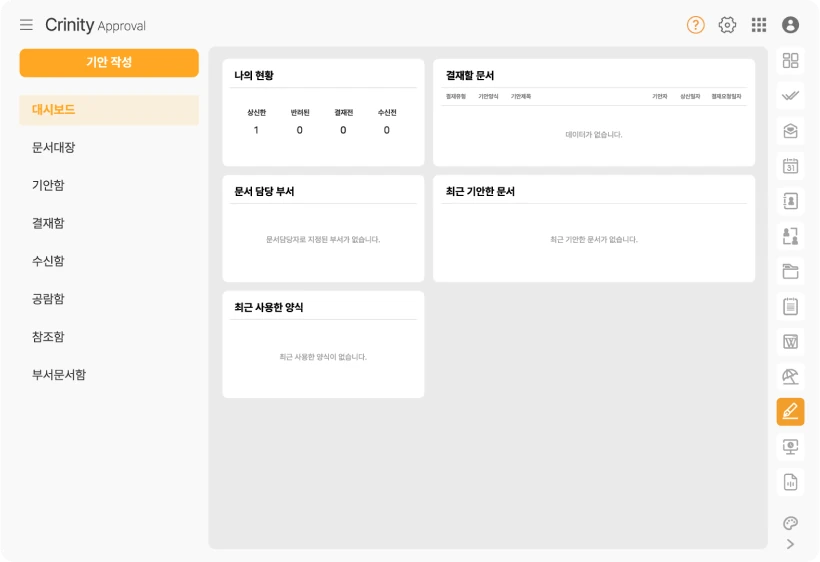Open 문서대장 in the left menu
Image resolution: width=820 pixels, height=562 pixels.
point(53,147)
